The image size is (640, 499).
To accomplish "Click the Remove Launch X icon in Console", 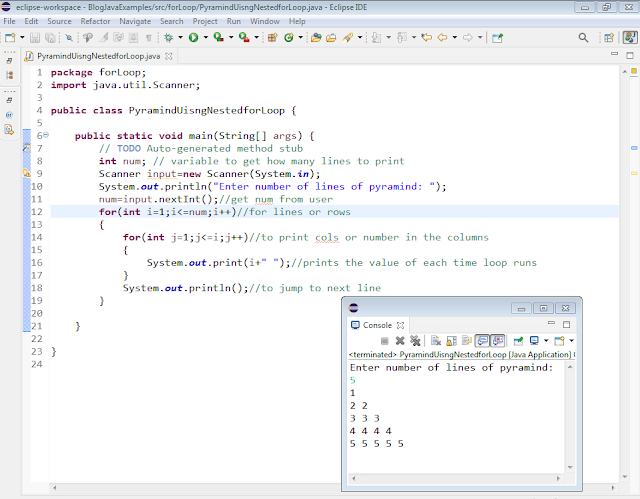I will point(400,341).
